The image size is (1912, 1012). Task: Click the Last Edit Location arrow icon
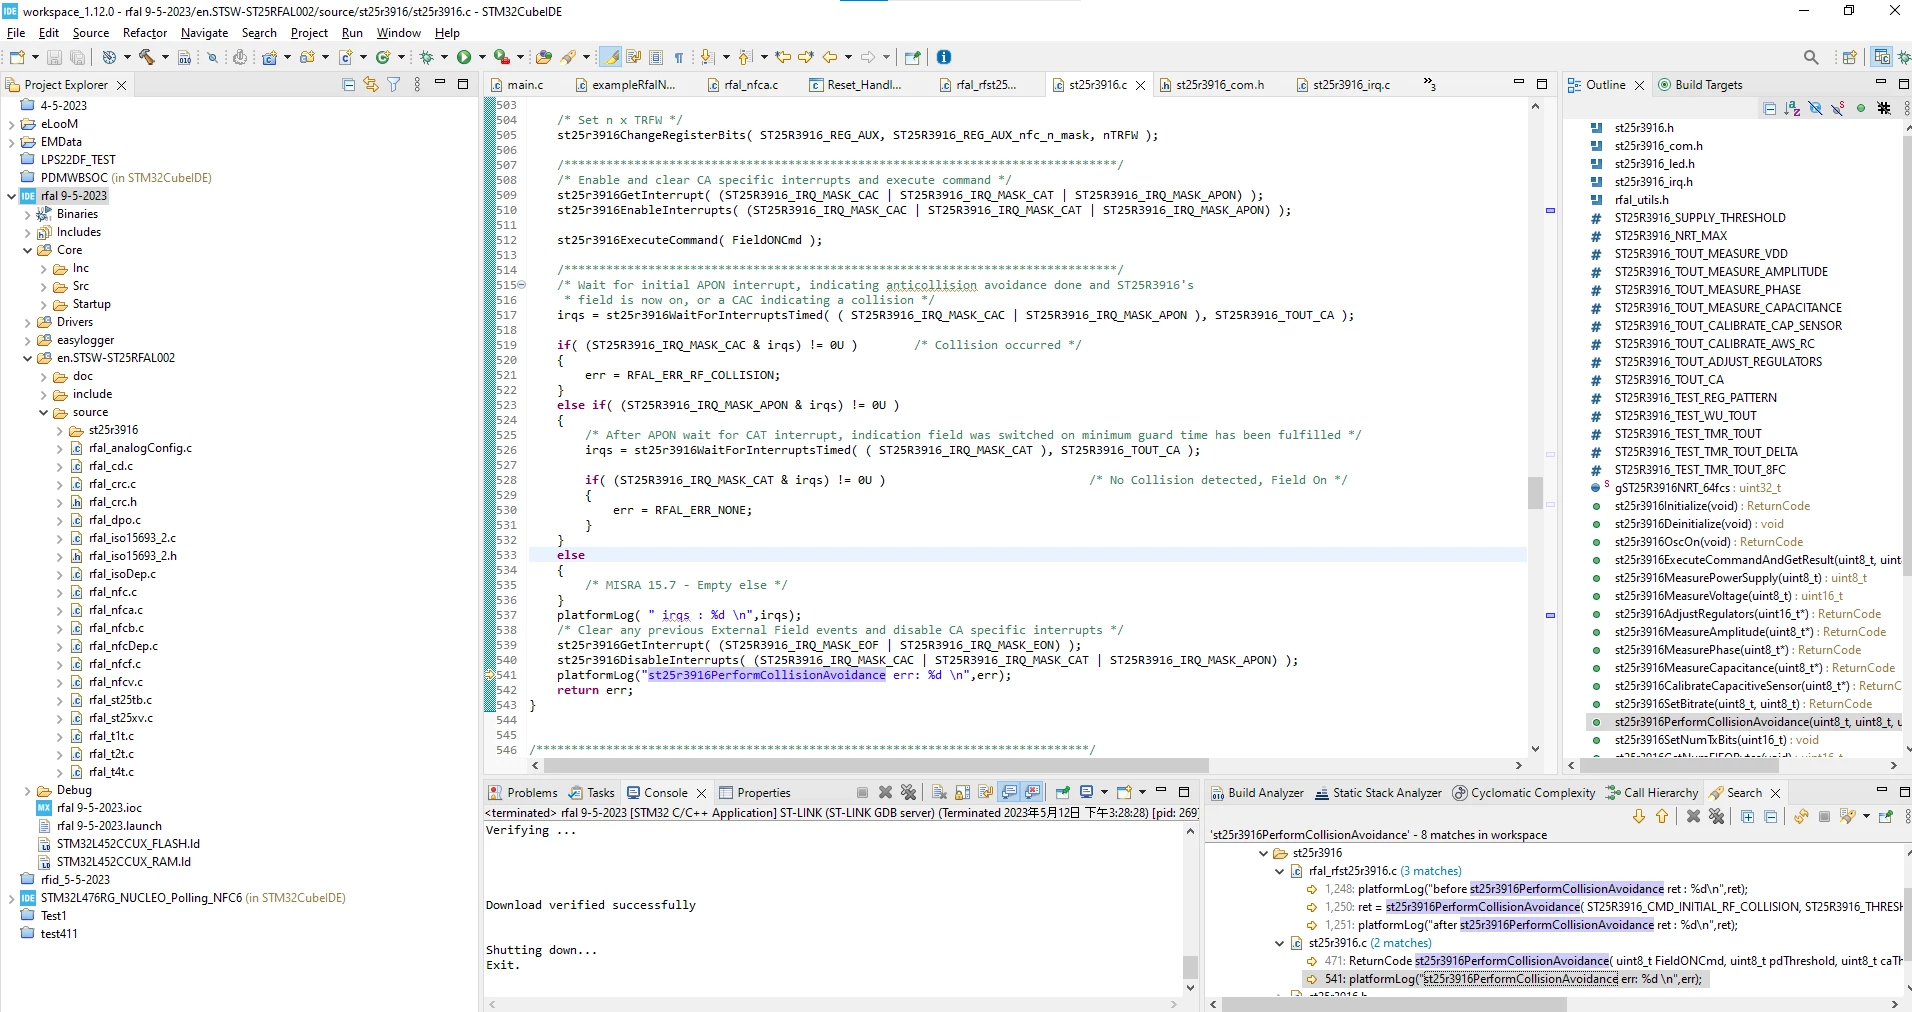pyautogui.click(x=782, y=57)
